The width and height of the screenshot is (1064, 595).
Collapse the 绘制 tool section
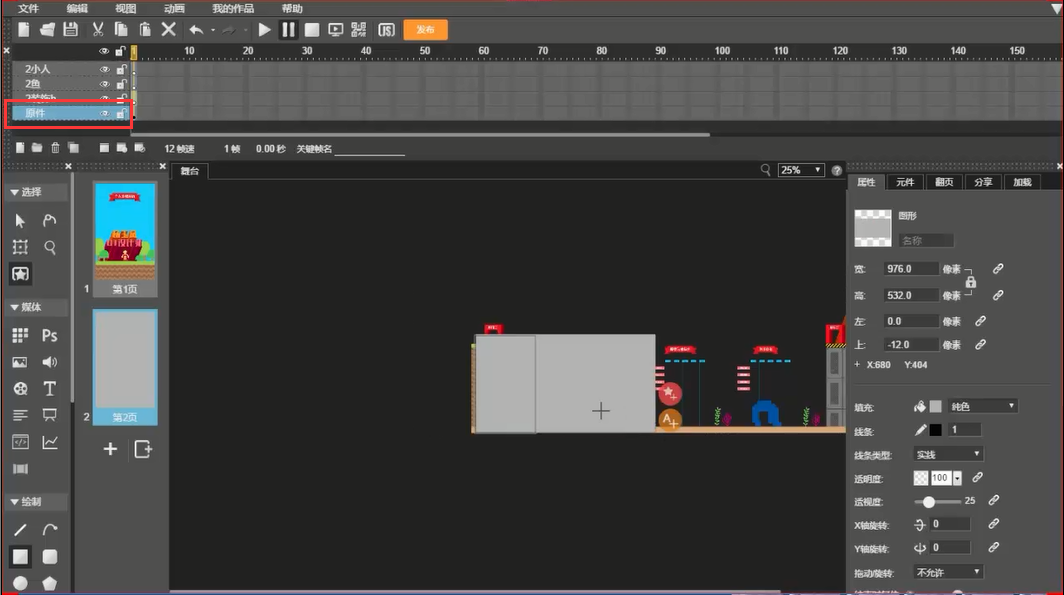pyautogui.click(x=14, y=502)
